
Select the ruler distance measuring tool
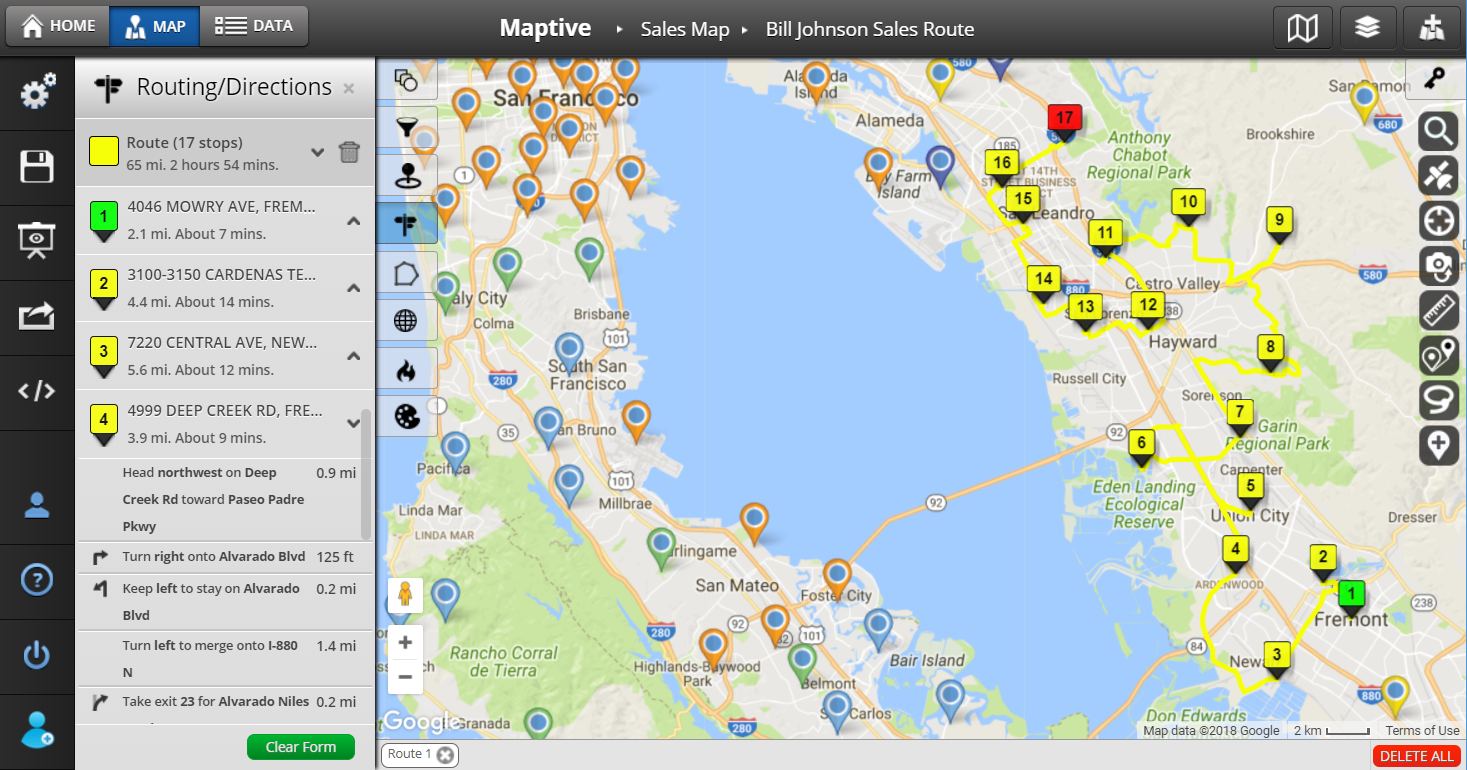tap(1439, 310)
